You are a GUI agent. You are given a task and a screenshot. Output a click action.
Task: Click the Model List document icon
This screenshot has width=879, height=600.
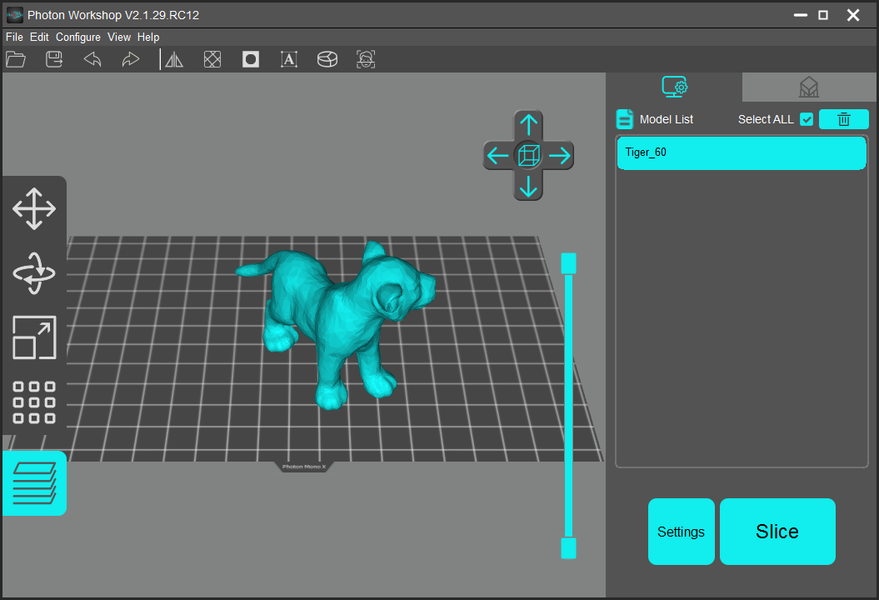624,119
